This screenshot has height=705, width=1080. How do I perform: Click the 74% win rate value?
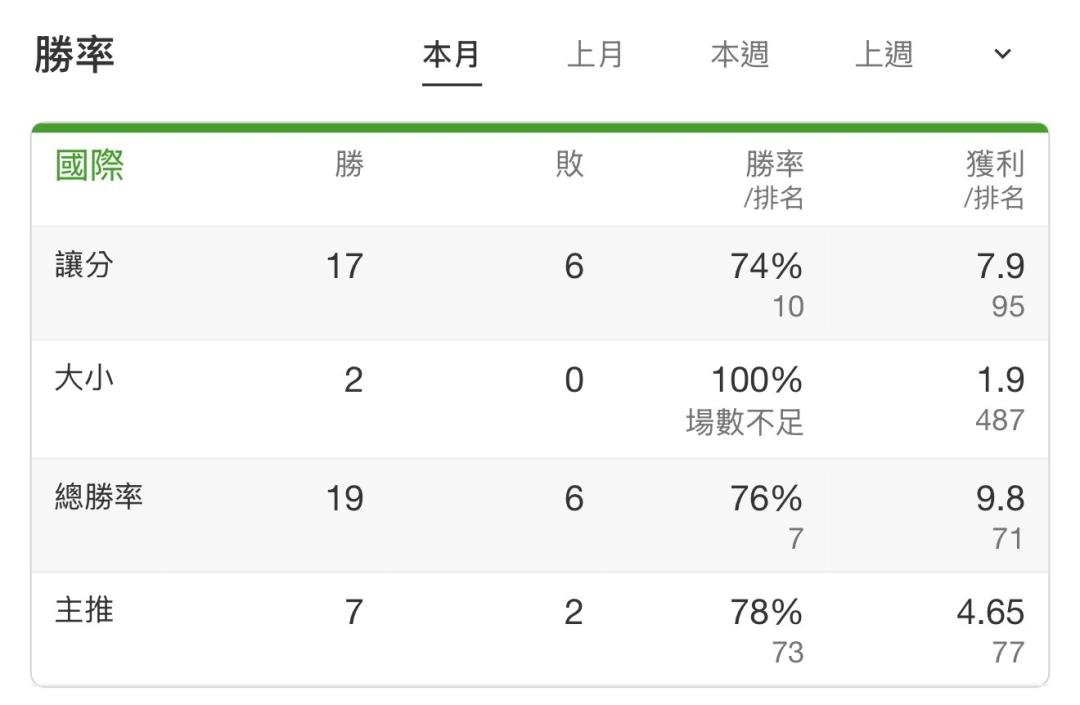[x=767, y=266]
